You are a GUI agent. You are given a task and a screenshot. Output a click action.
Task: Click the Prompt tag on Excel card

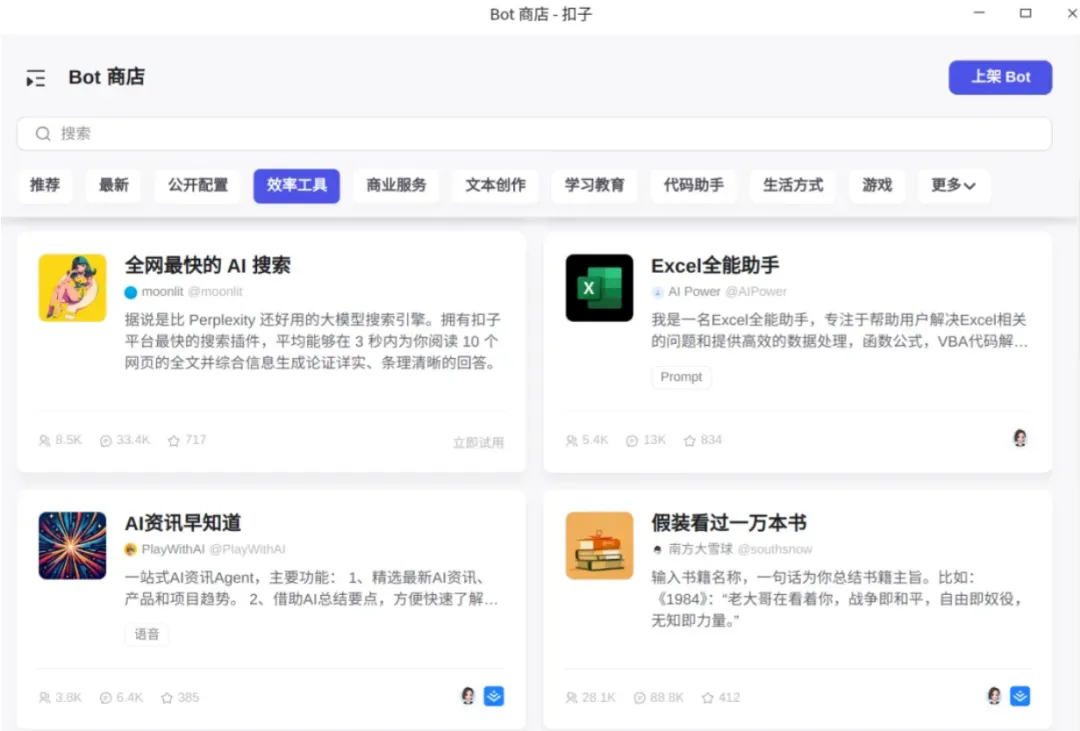[681, 377]
